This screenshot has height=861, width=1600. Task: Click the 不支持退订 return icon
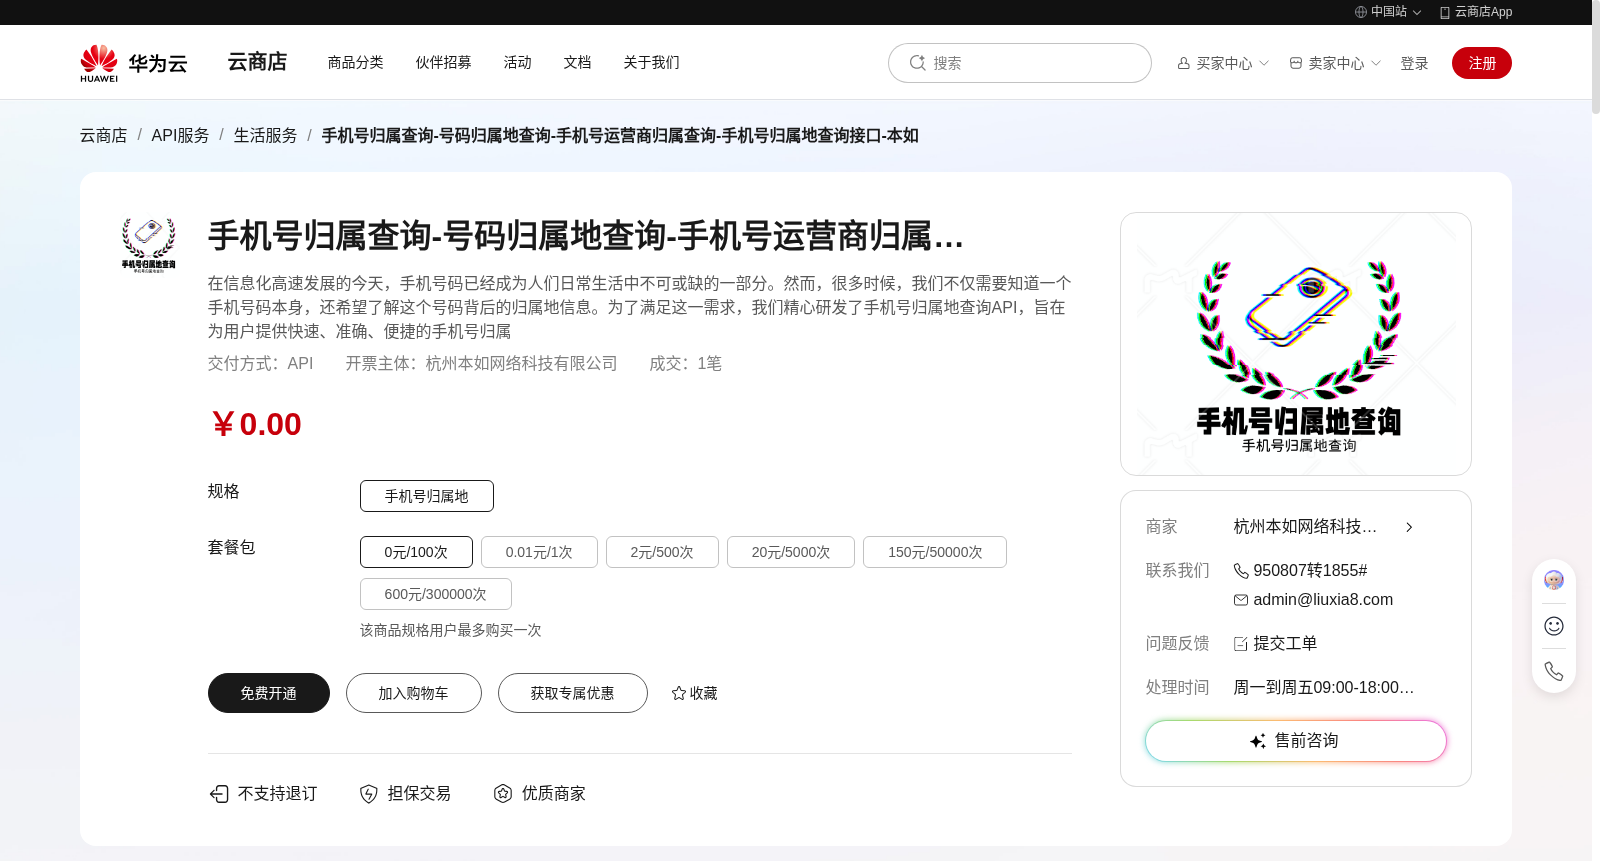(219, 794)
